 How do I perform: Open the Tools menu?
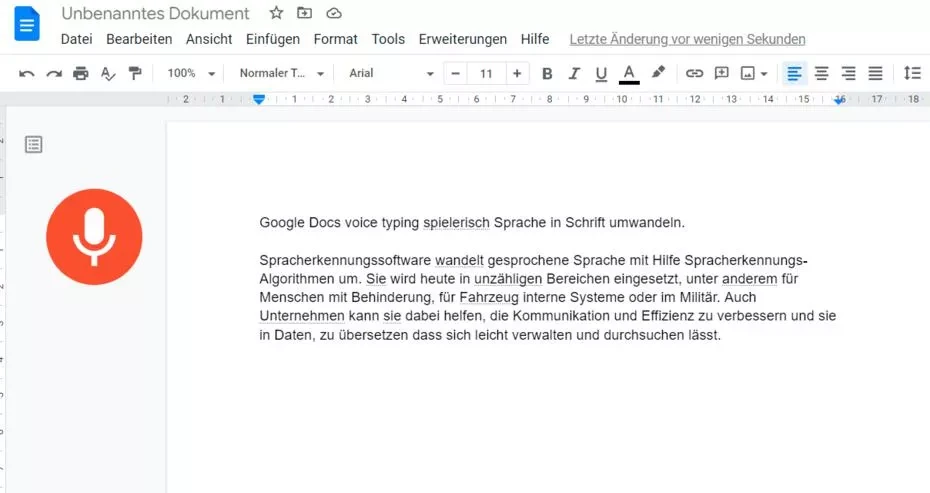coord(388,39)
